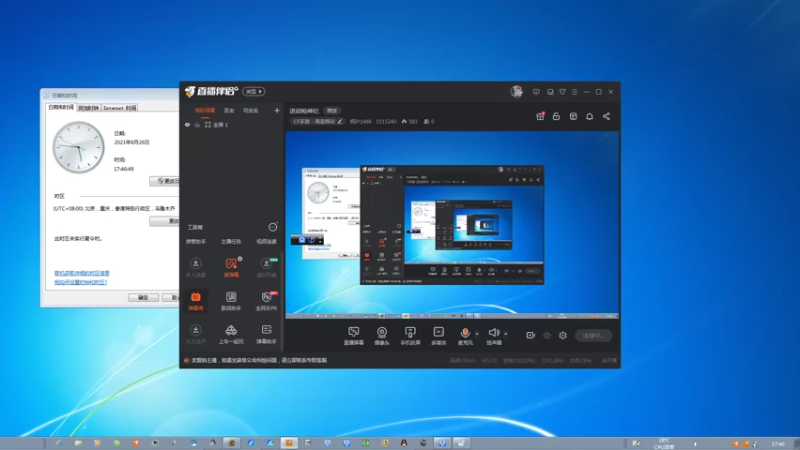This screenshot has width=800, height=450.
Task: Switch to Internet 时间 tab in the date dialog
Action: 119,108
